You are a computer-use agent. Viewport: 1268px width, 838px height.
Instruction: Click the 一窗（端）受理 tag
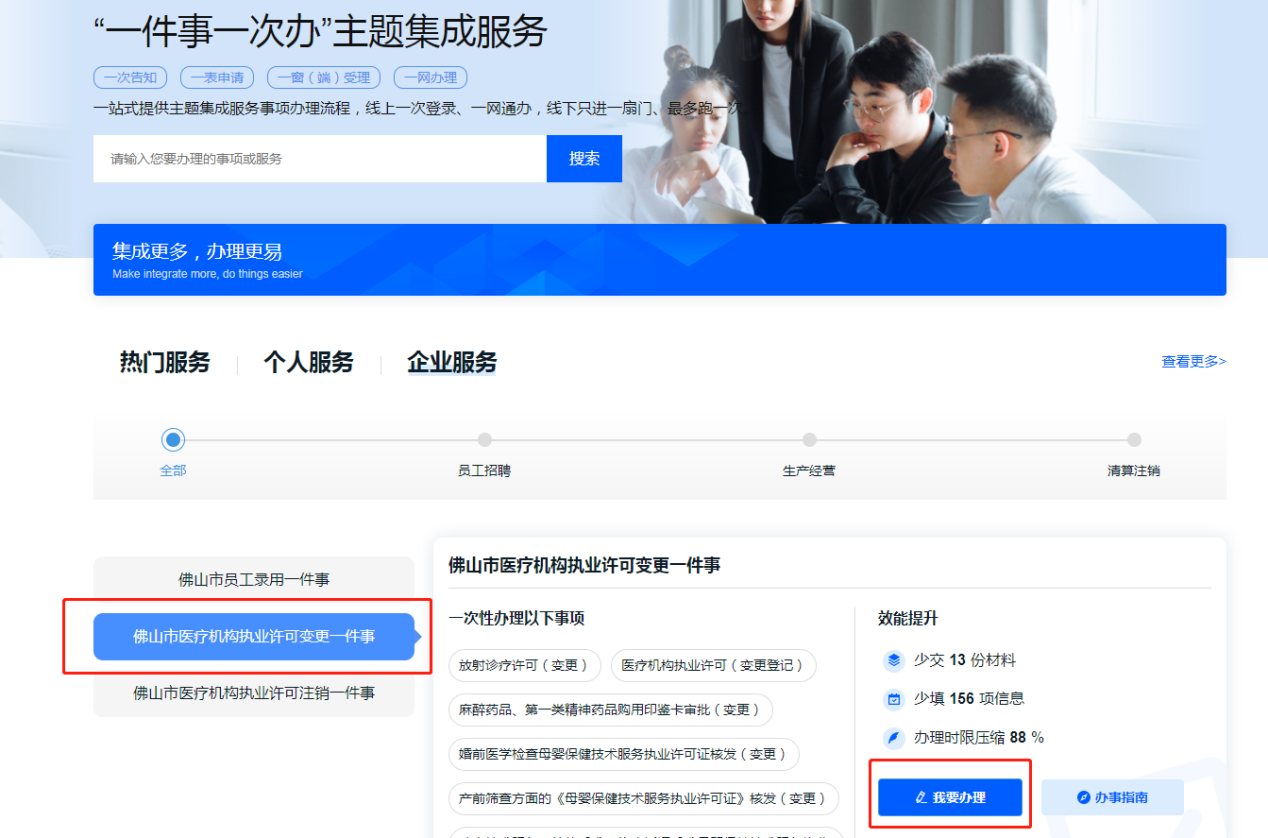click(x=324, y=77)
